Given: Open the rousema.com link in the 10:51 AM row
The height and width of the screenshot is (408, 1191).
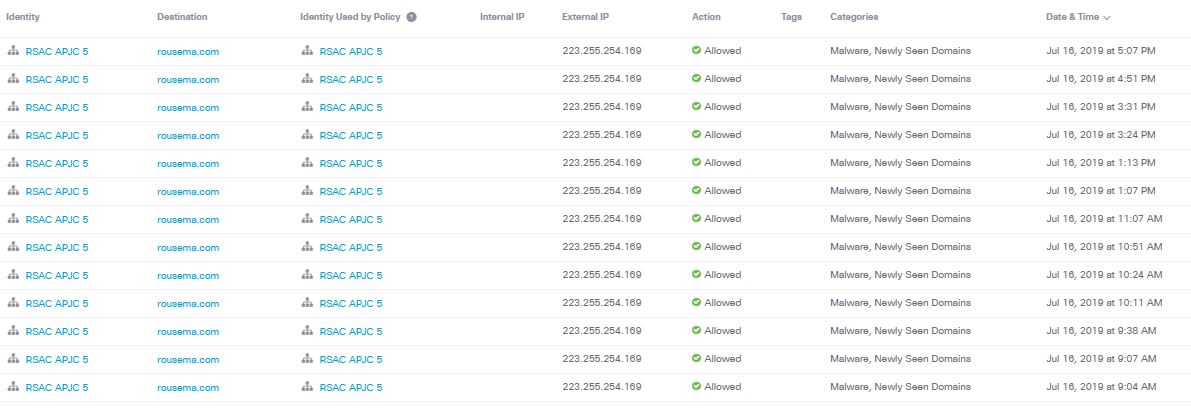Looking at the screenshot, I should point(188,247).
